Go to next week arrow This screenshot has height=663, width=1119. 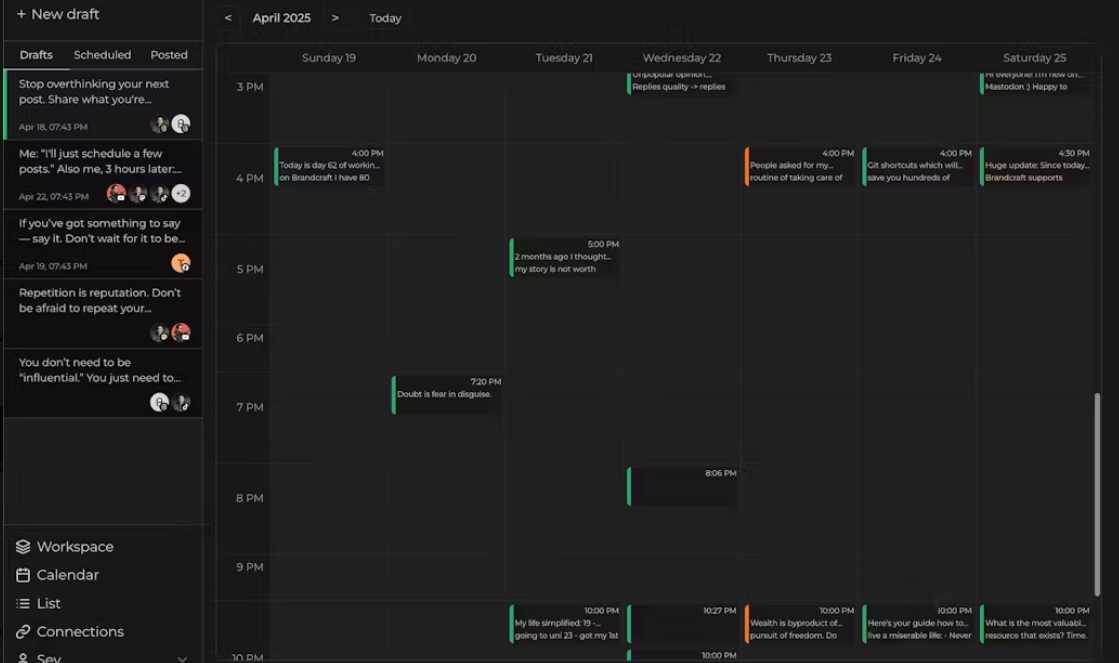pos(335,18)
